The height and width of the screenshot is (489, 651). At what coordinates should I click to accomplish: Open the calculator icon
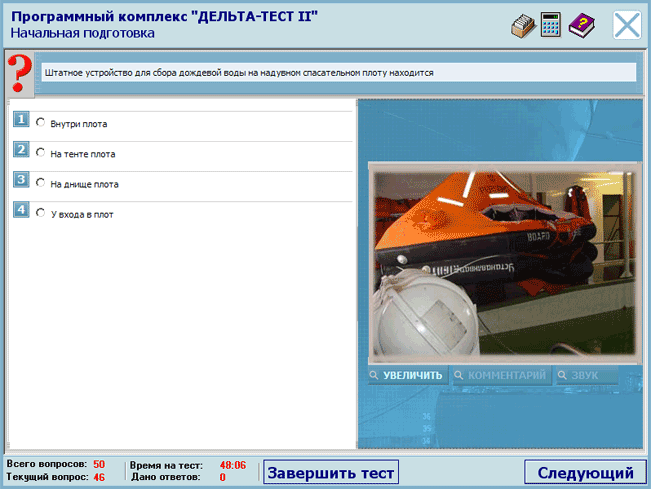(x=551, y=25)
